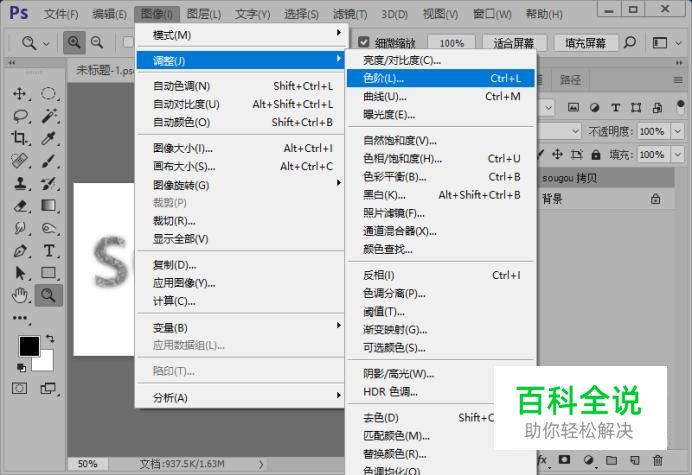Choose 色阶(L)... from the submenu
This screenshot has height=475, width=692.
pos(440,78)
